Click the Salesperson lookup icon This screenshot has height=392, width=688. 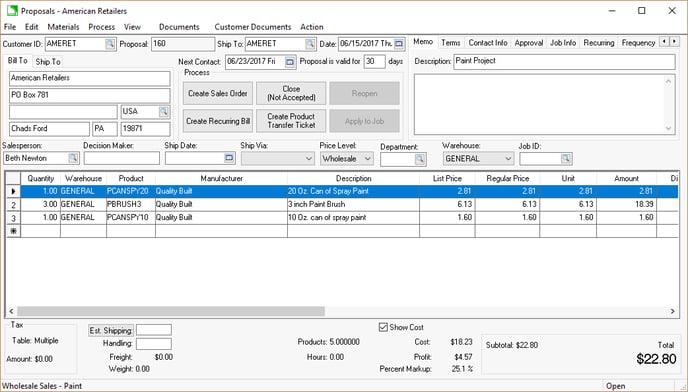tap(73, 158)
